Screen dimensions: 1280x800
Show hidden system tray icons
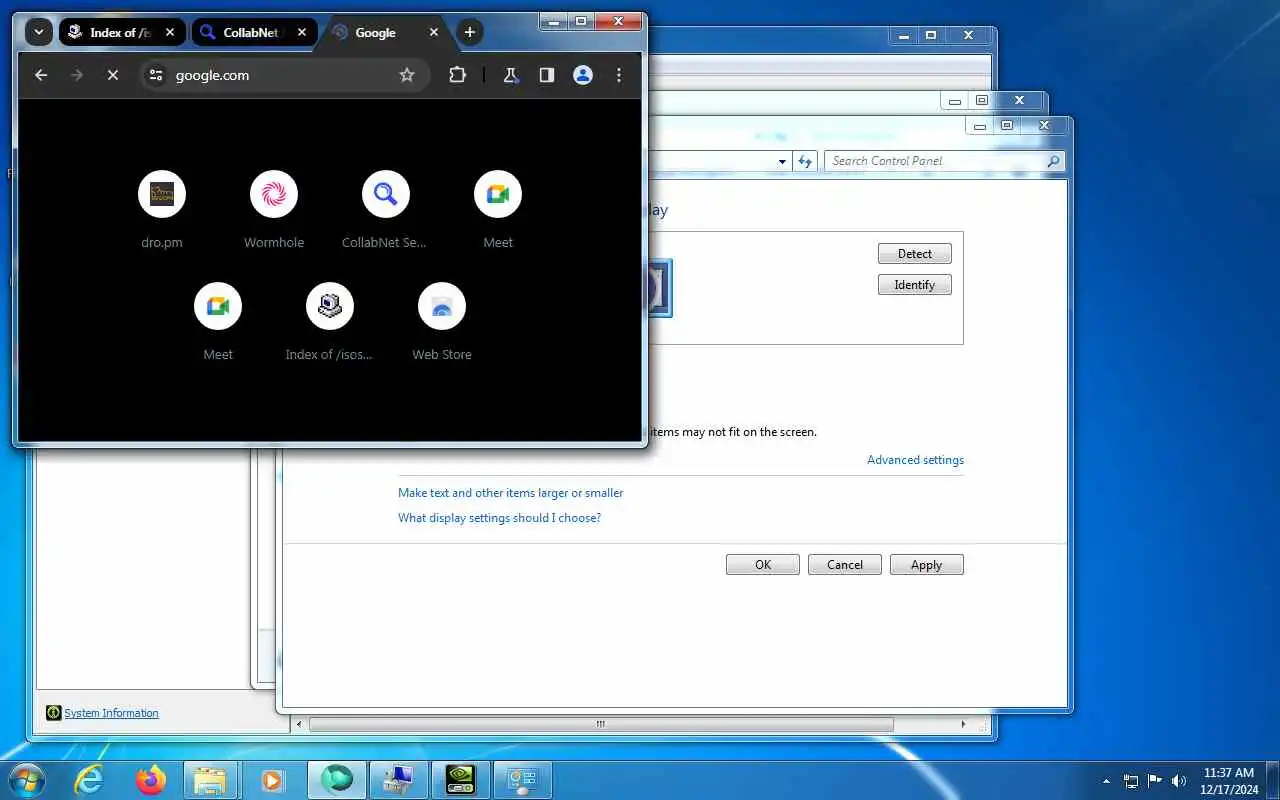tap(1106, 781)
